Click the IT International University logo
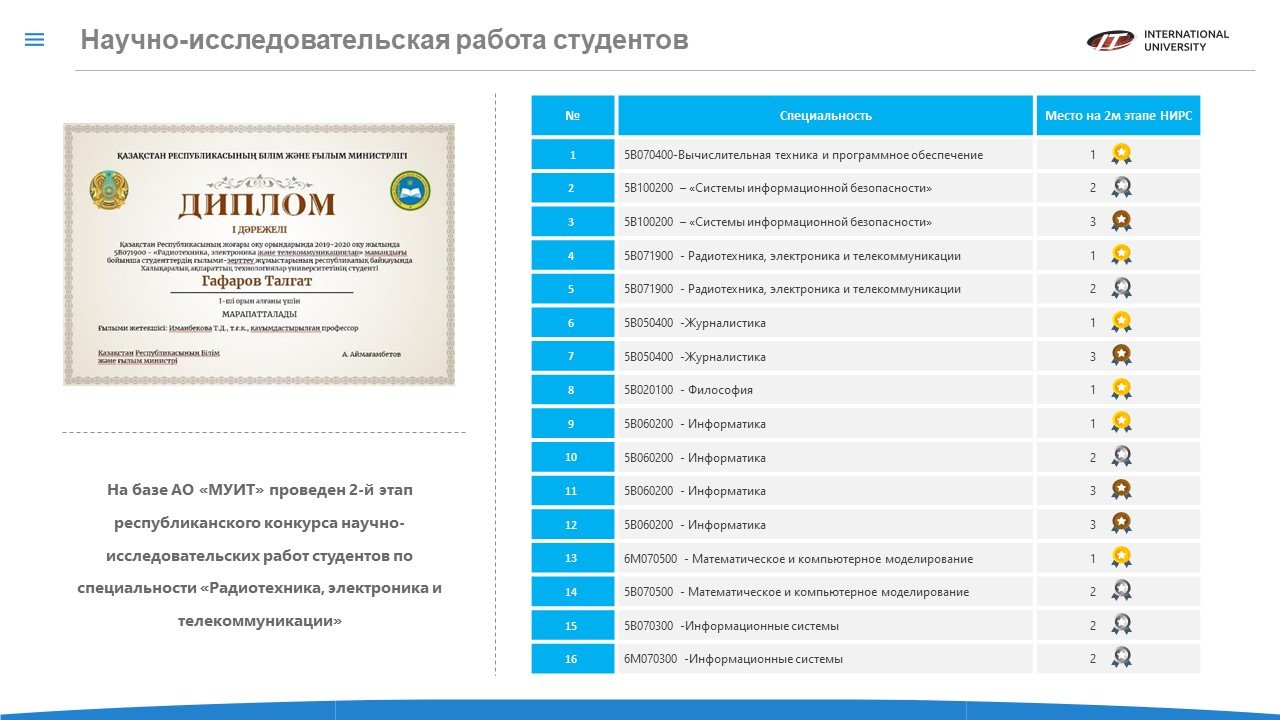Viewport: 1280px width, 720px height. point(1158,40)
